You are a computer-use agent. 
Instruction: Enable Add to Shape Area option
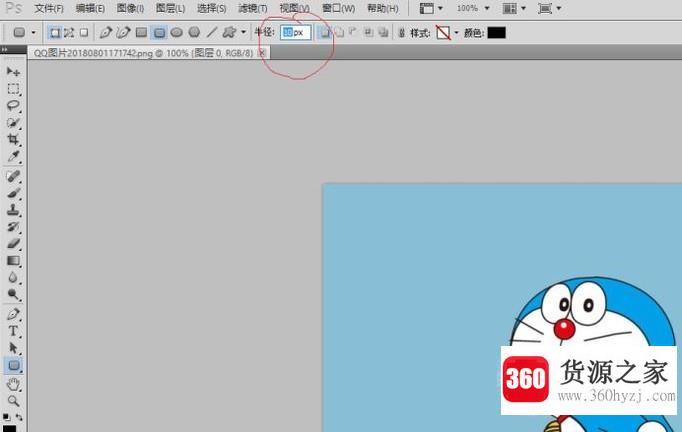point(339,33)
